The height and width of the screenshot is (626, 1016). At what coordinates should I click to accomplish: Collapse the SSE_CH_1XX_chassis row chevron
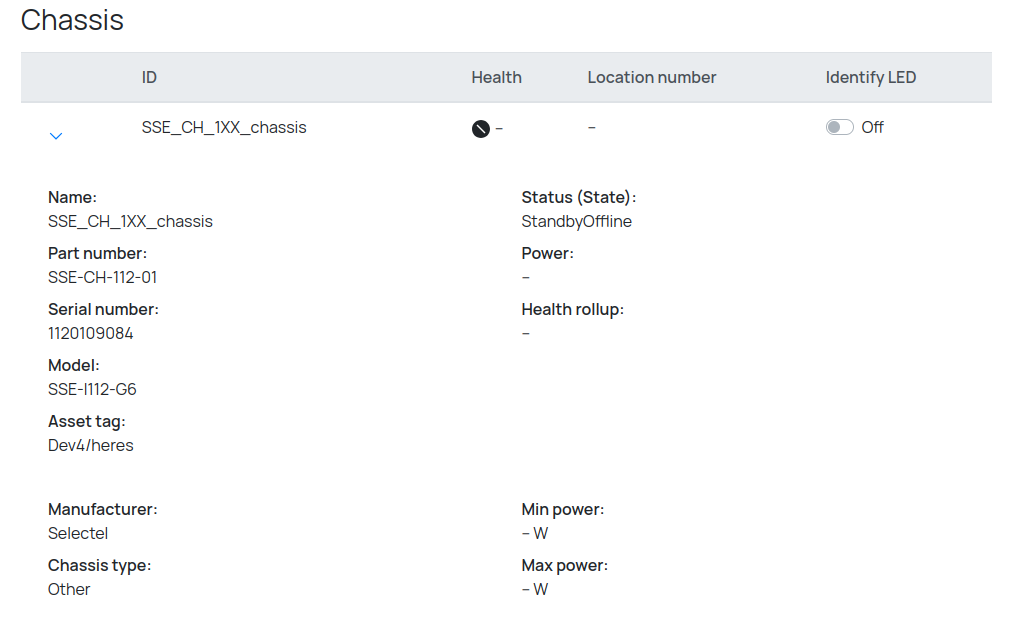[x=56, y=135]
